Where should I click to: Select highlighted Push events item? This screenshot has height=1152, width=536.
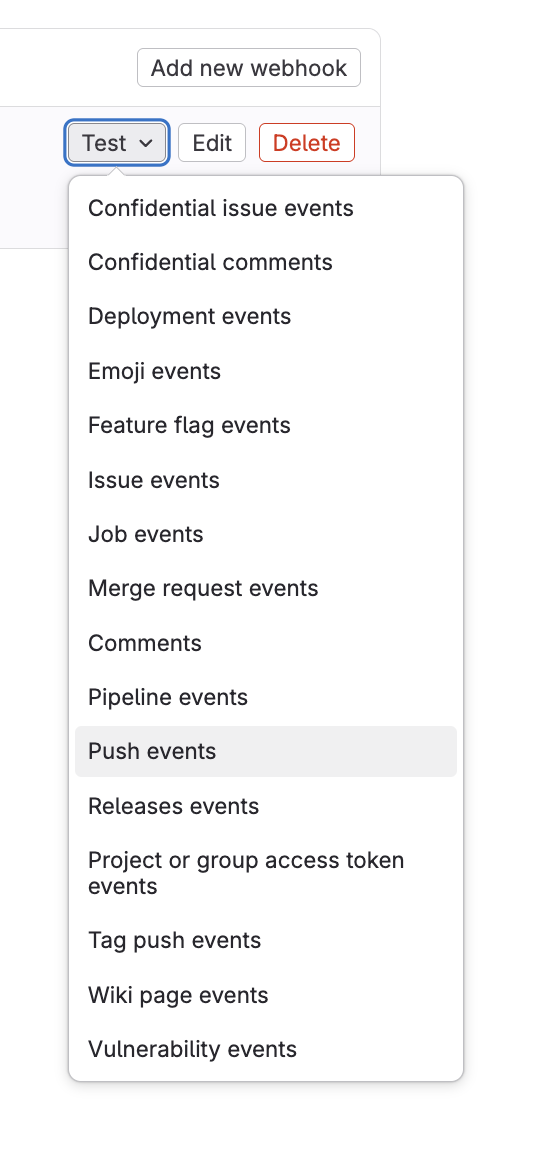click(266, 752)
